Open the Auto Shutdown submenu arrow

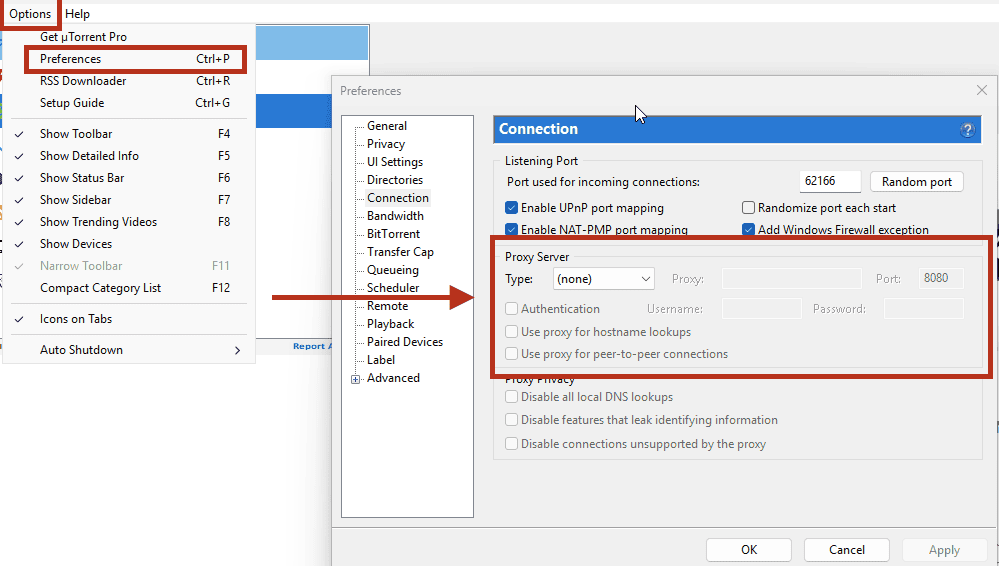(237, 350)
